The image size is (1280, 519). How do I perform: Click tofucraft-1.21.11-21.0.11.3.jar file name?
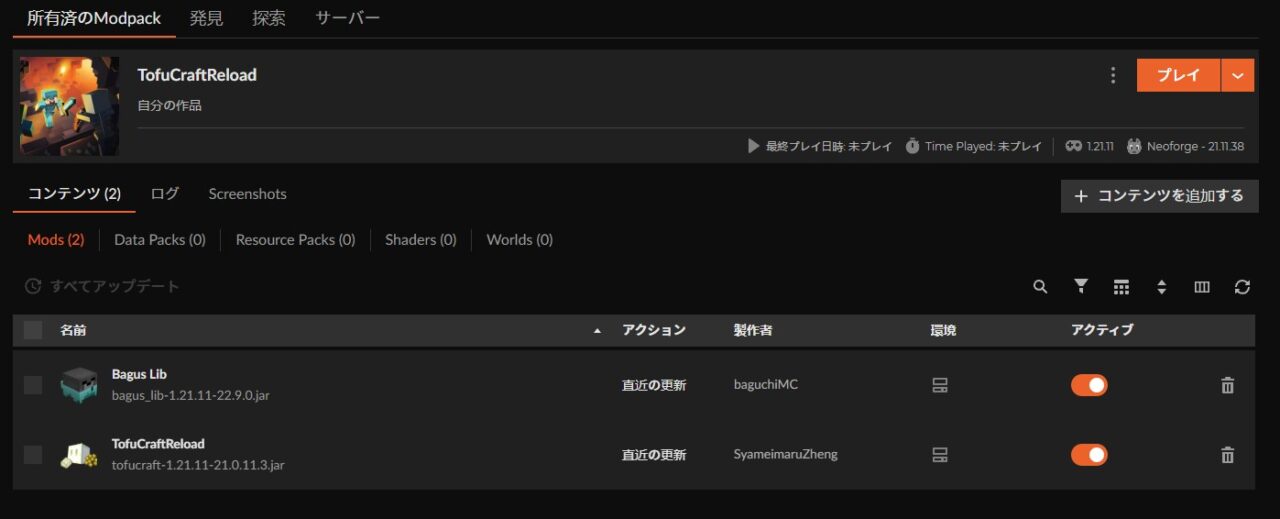[198, 466]
